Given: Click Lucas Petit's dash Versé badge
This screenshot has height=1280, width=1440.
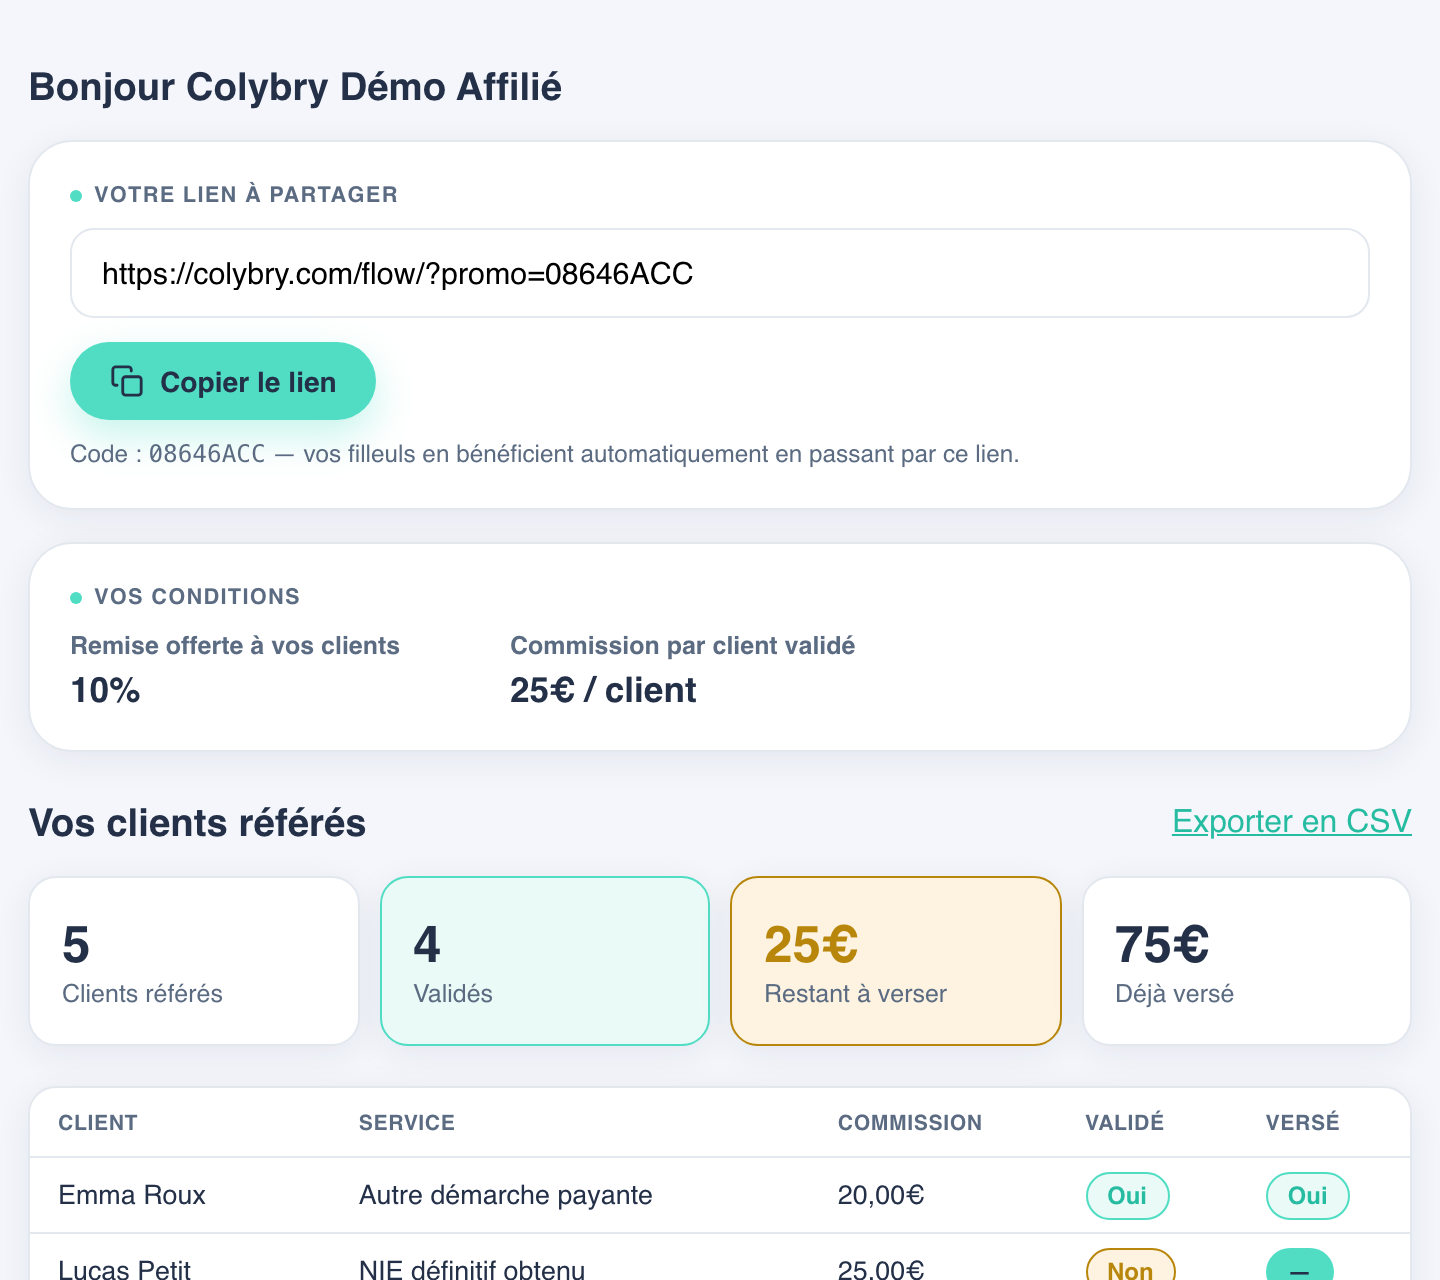Looking at the screenshot, I should coord(1300,1265).
